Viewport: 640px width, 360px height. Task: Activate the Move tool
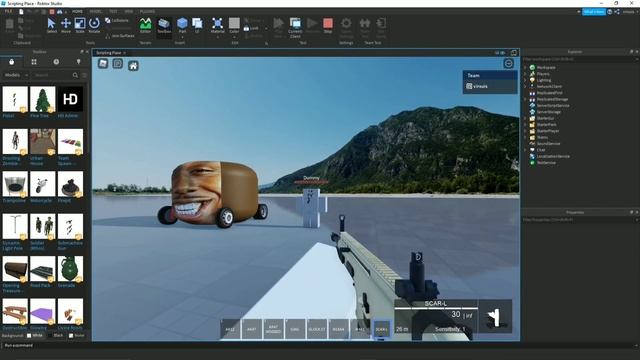pyautogui.click(x=66, y=25)
